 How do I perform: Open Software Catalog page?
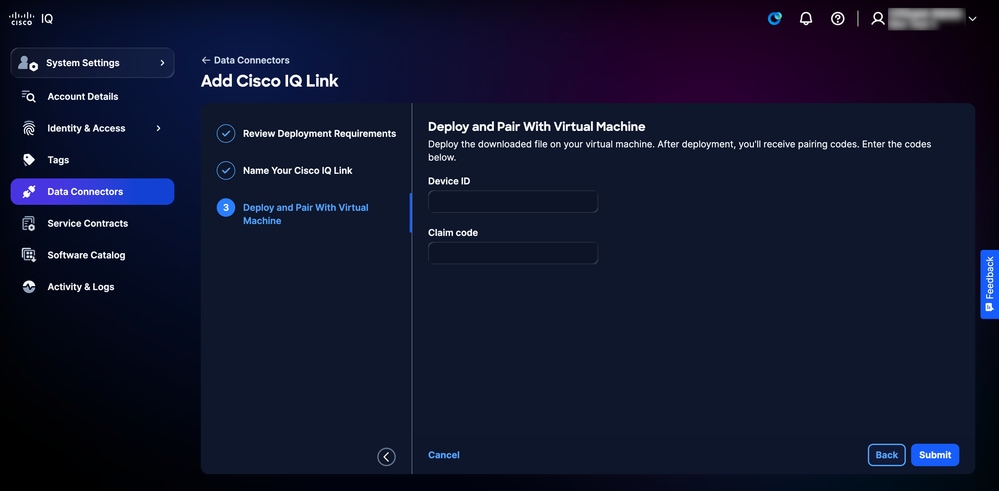(x=86, y=255)
